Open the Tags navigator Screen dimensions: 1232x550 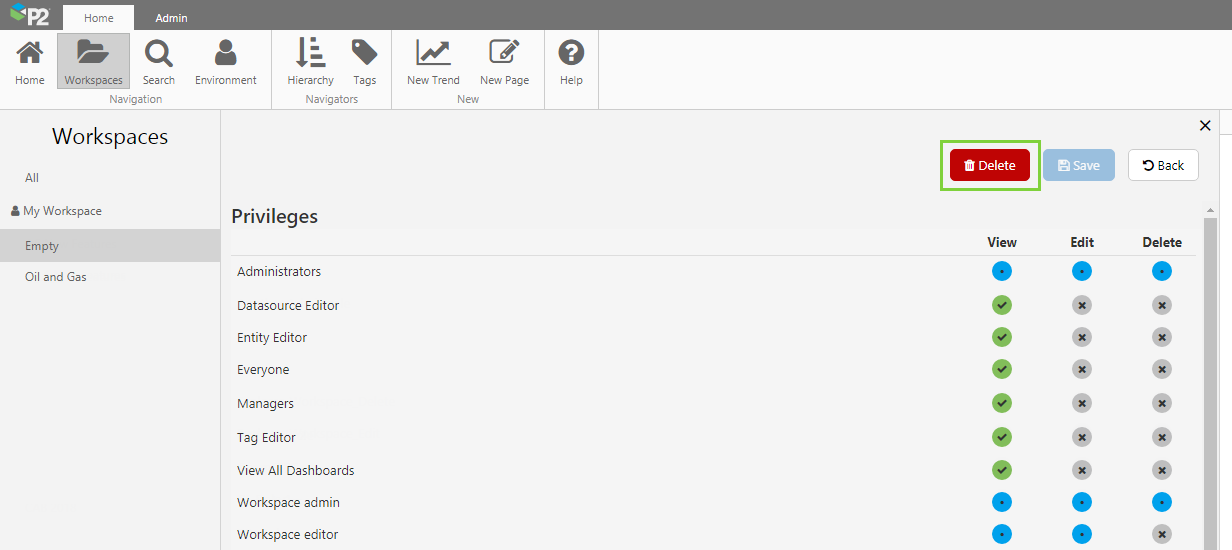[365, 62]
